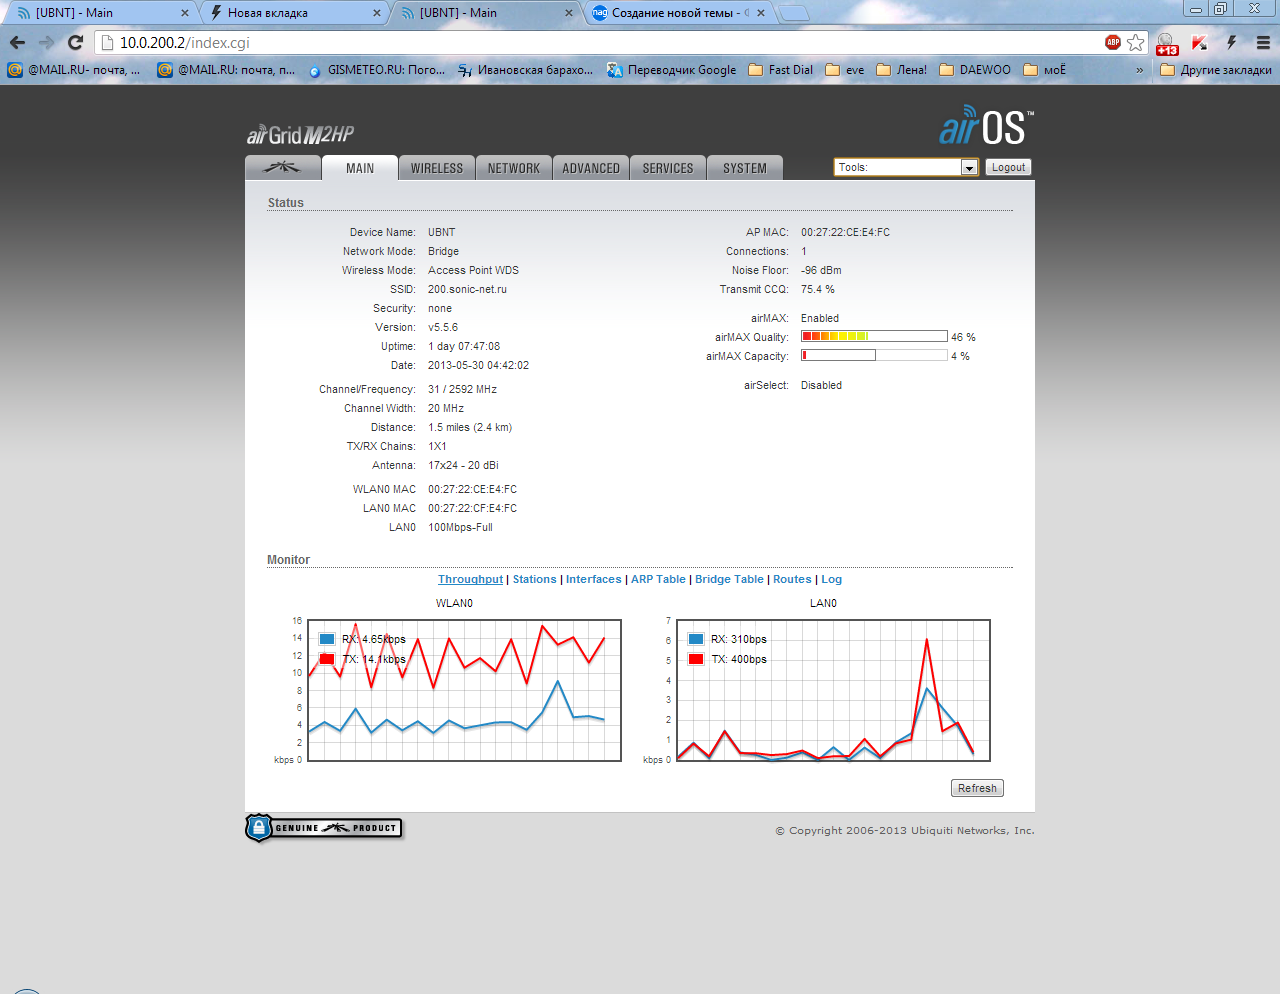
Task: Open the Fast Dial bookmark folder
Action: pyautogui.click(x=780, y=70)
